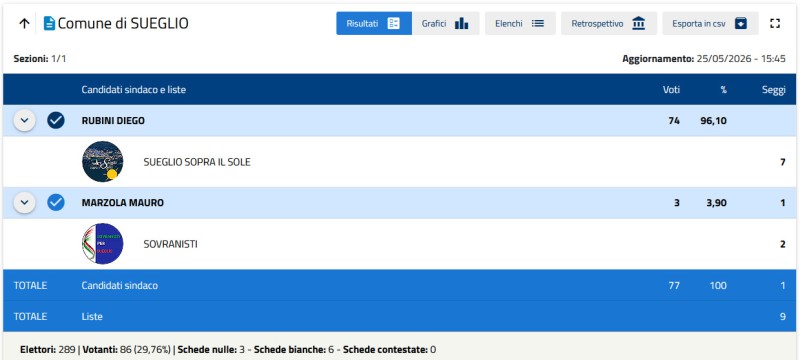Click the 9 total list seats value
The width and height of the screenshot is (800, 360).
click(783, 317)
